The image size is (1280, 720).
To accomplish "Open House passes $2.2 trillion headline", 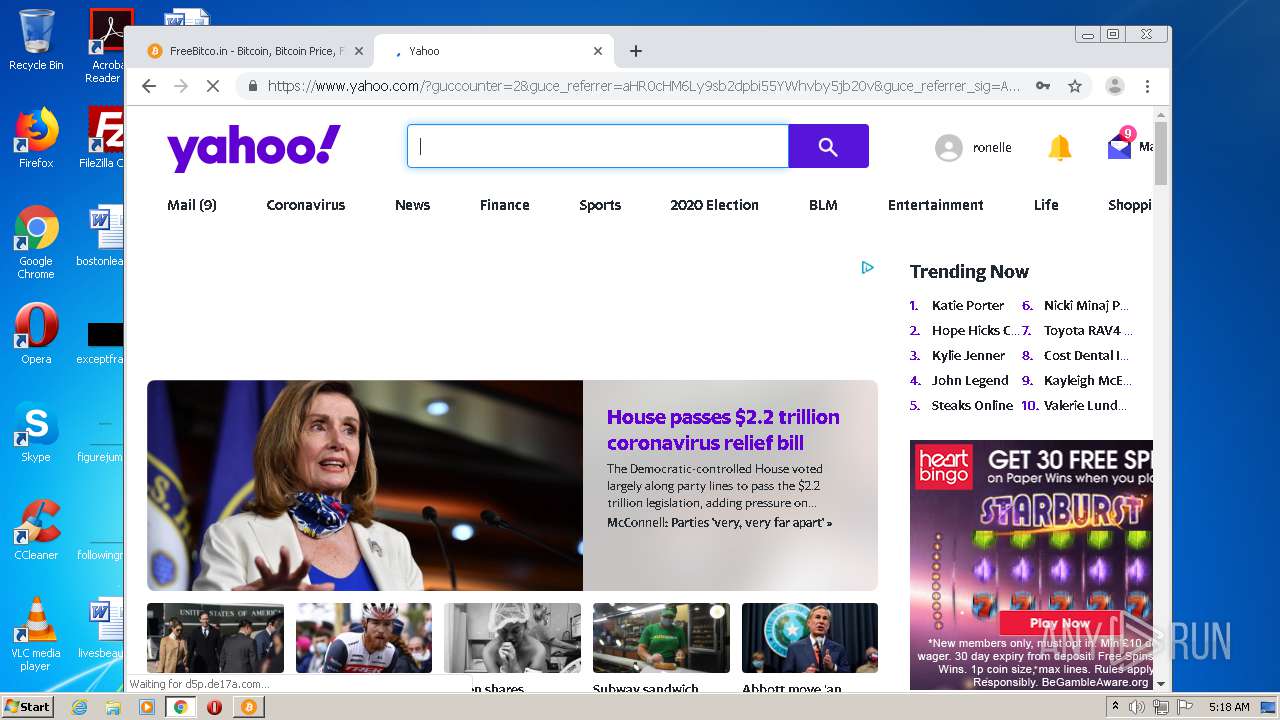I will [x=723, y=430].
